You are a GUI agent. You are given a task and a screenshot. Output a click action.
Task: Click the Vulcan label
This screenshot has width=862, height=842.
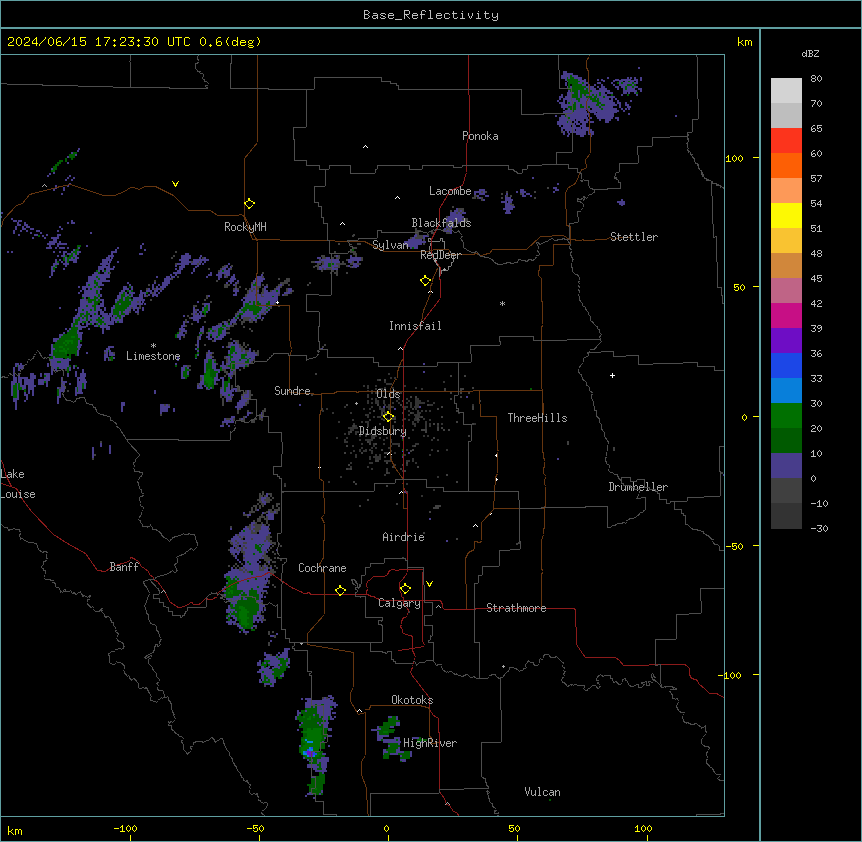[x=542, y=792]
